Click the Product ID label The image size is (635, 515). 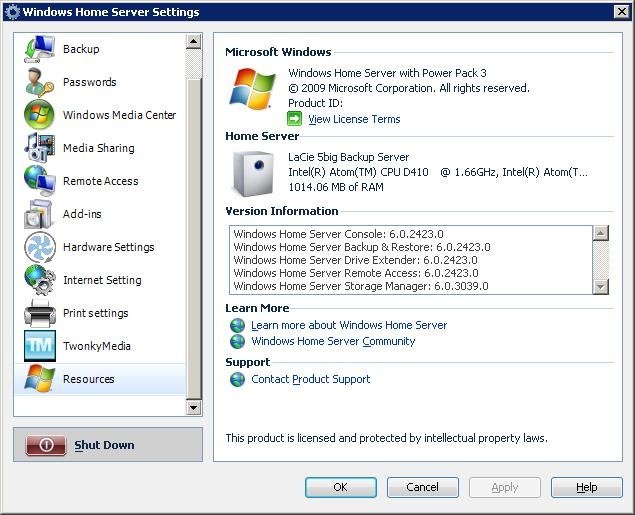tap(315, 103)
